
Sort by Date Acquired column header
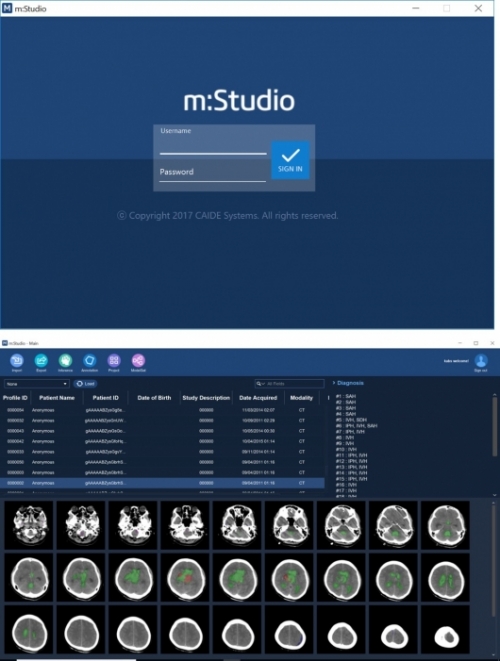(258, 398)
